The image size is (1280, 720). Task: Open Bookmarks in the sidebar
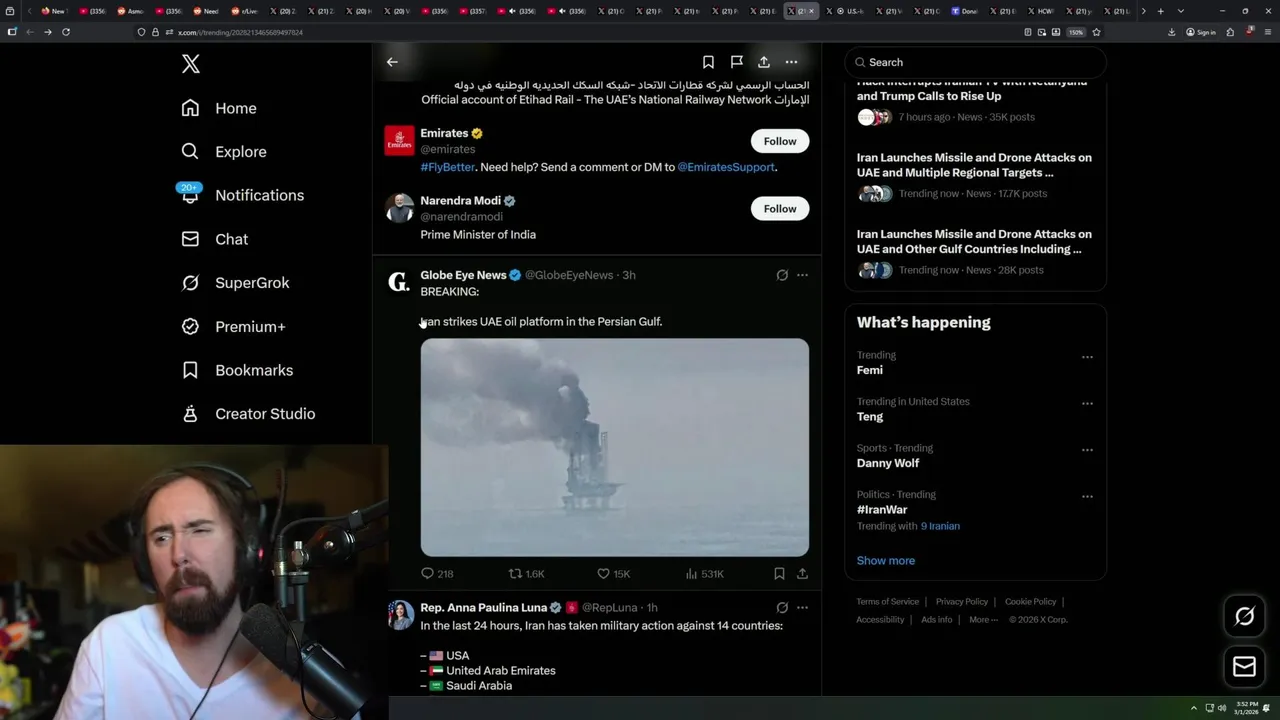[237, 370]
